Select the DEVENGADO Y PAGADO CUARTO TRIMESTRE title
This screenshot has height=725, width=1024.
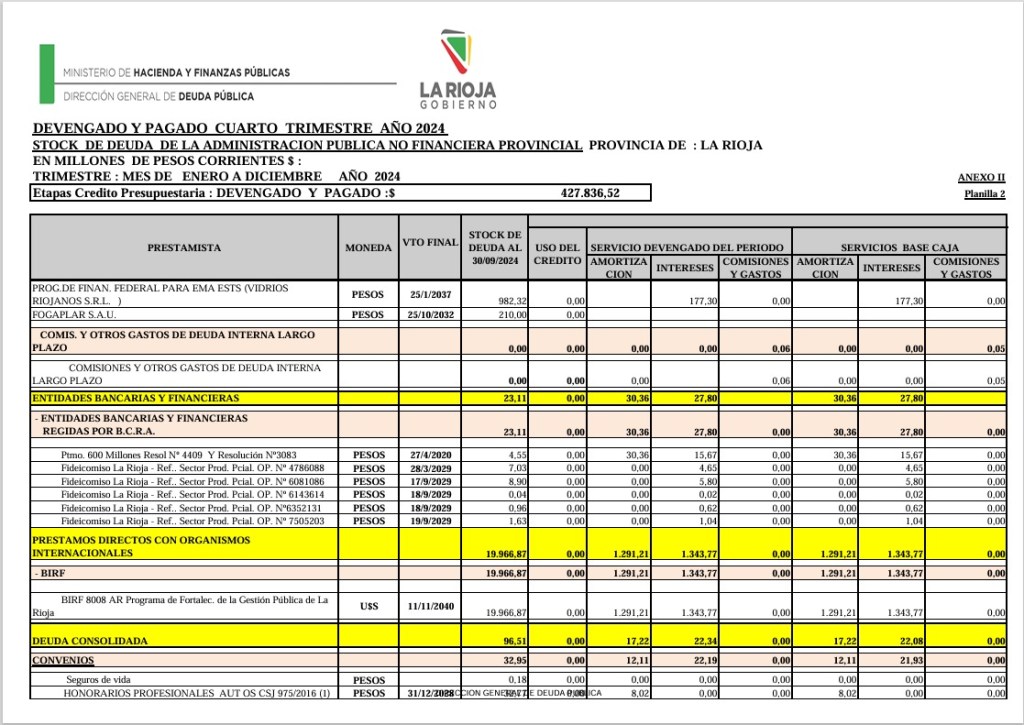240,128
